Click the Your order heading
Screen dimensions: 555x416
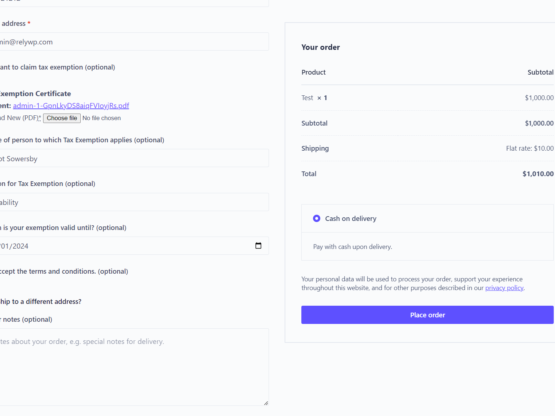click(x=320, y=47)
